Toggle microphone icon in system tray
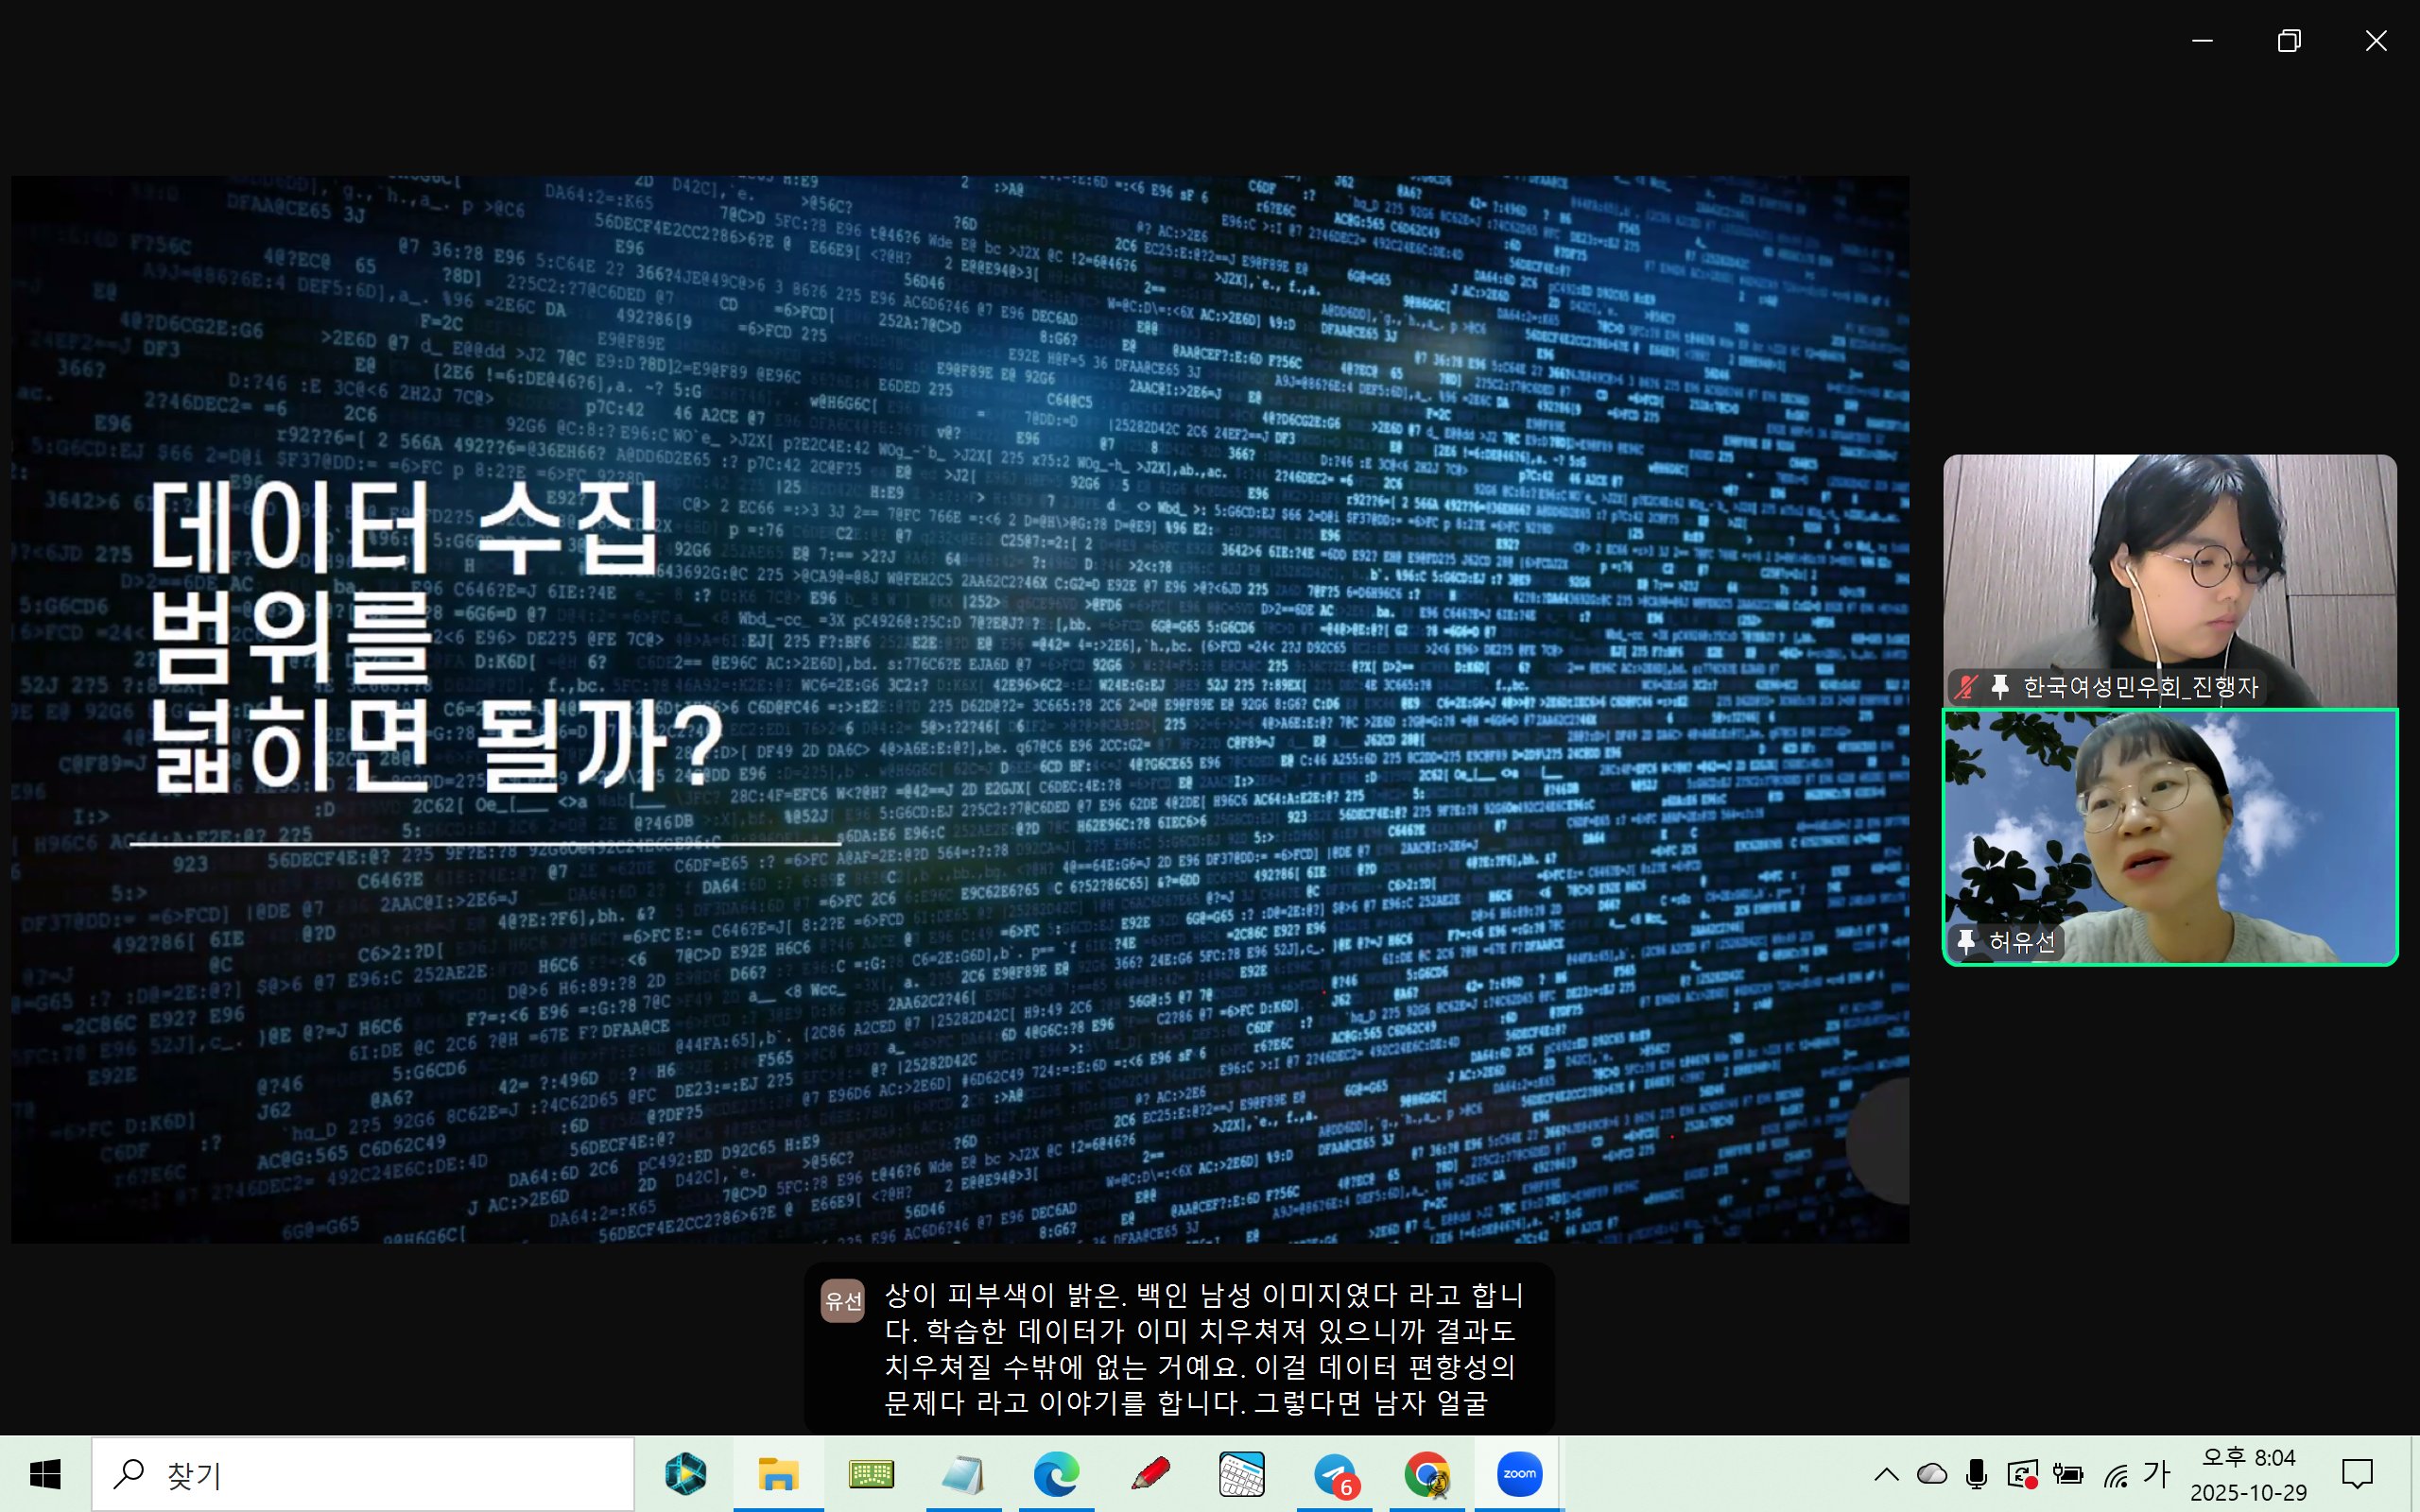2420x1512 pixels. 1976,1474
